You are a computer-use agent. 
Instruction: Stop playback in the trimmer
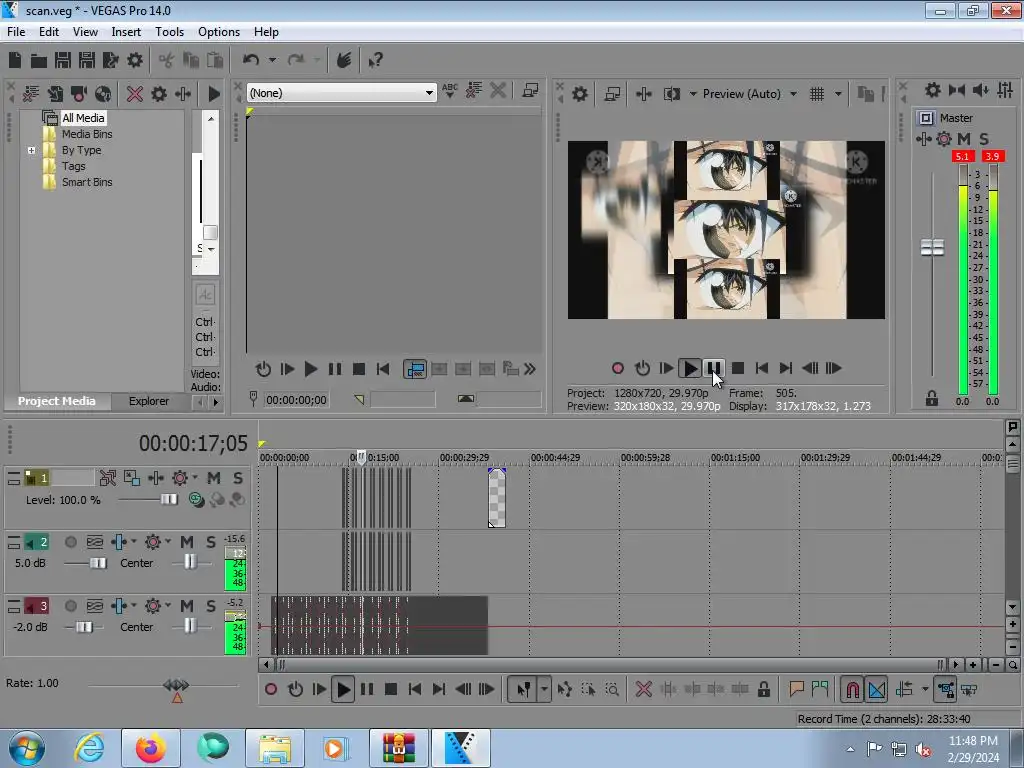(359, 369)
